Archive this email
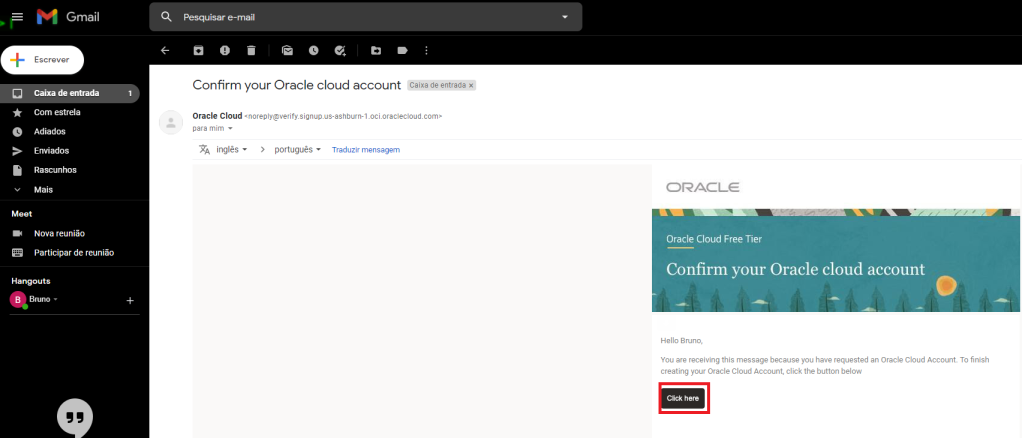The height and width of the screenshot is (438, 1022). [x=198, y=50]
